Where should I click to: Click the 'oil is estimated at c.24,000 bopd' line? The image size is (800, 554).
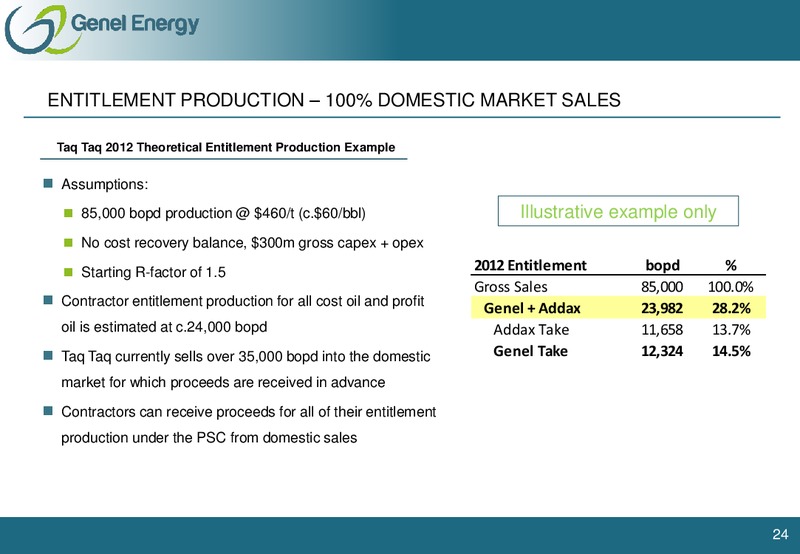point(164,327)
